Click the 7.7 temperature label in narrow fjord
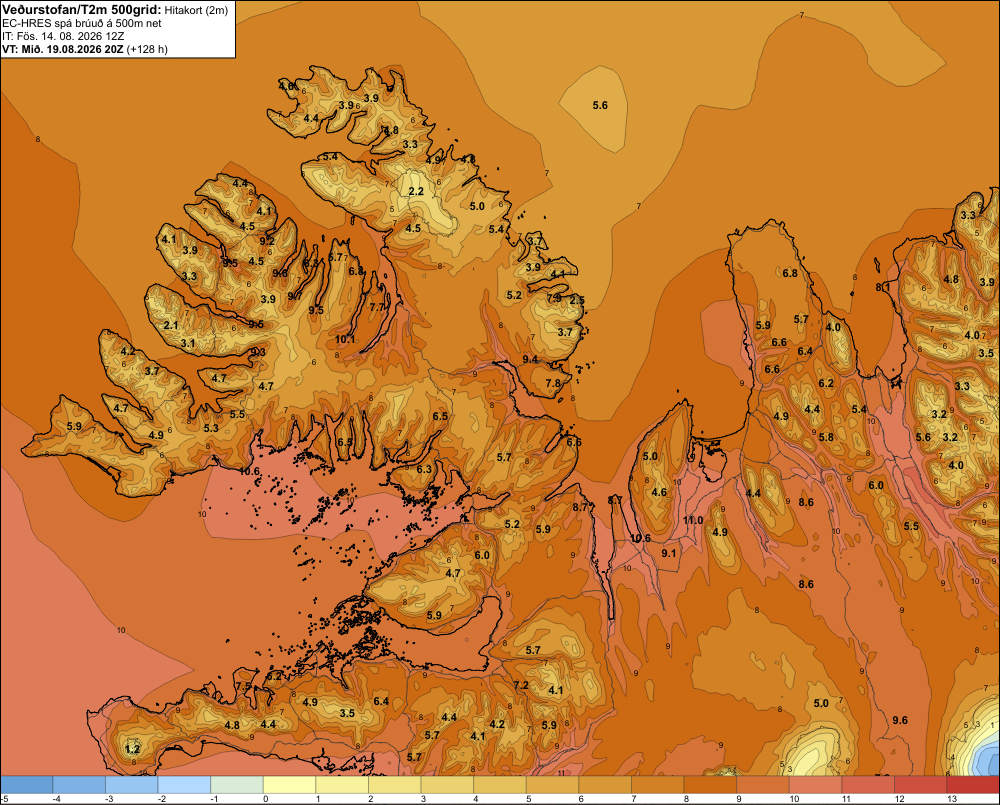 (378, 307)
